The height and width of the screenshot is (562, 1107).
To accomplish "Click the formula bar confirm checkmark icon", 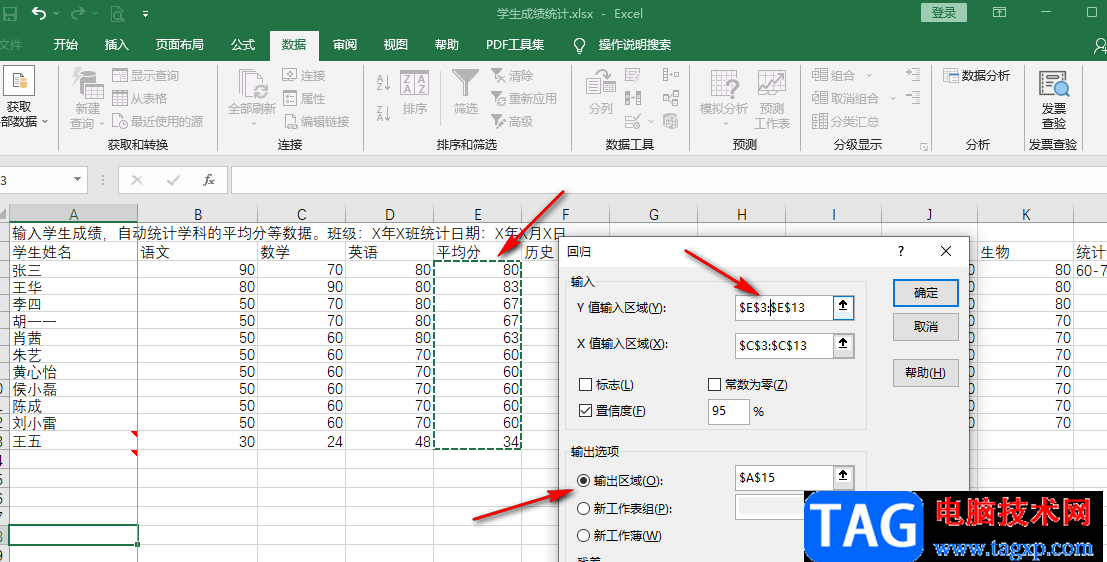I will tap(173, 180).
